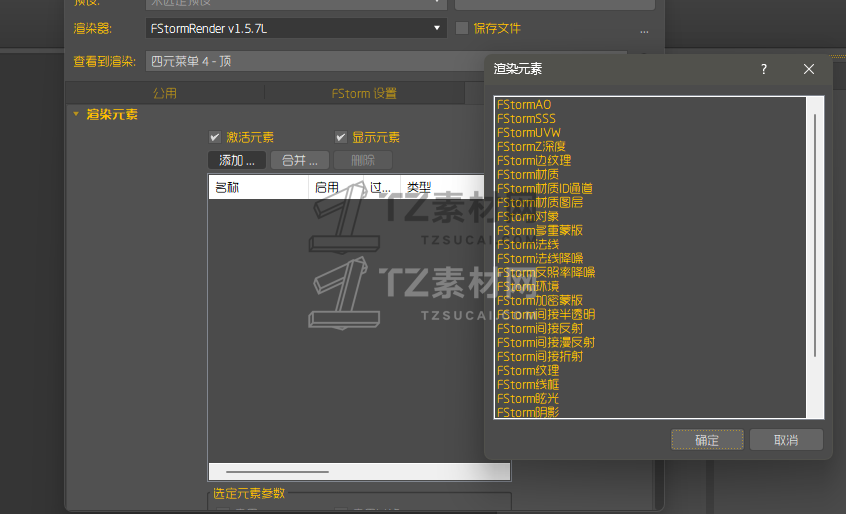Select FStorm线框 in the list
Viewport: 846px width, 514px height.
click(x=528, y=385)
